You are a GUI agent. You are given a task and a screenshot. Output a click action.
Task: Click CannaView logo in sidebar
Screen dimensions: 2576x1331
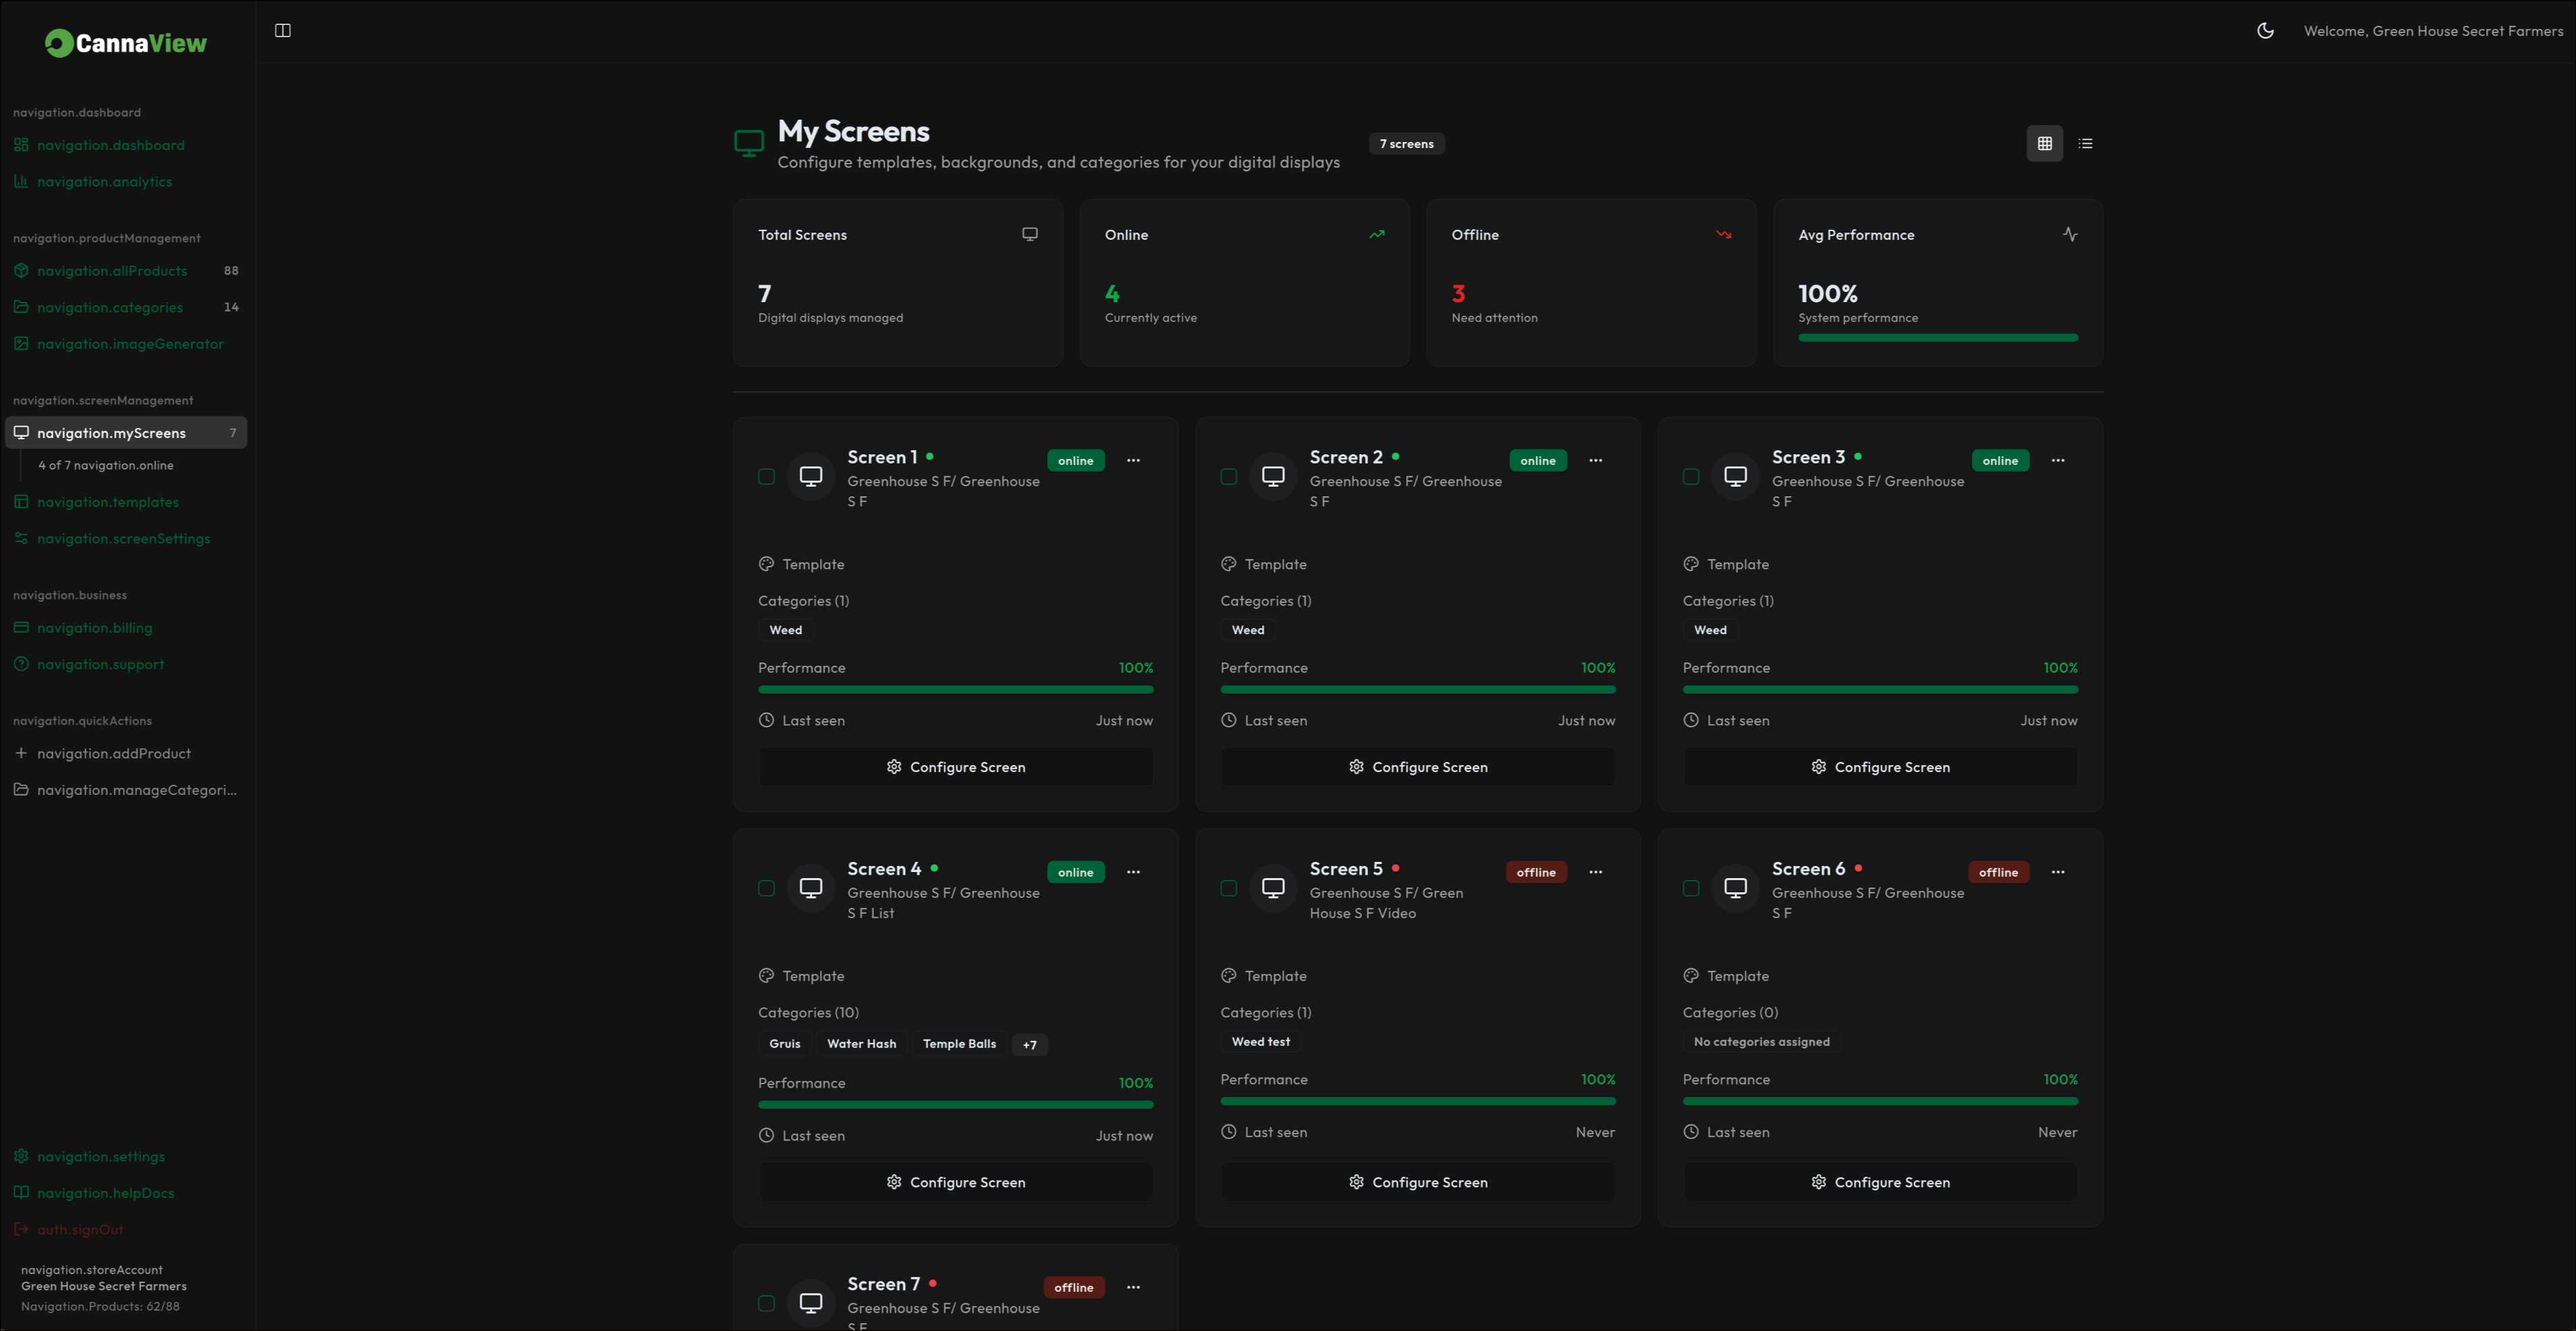(126, 43)
